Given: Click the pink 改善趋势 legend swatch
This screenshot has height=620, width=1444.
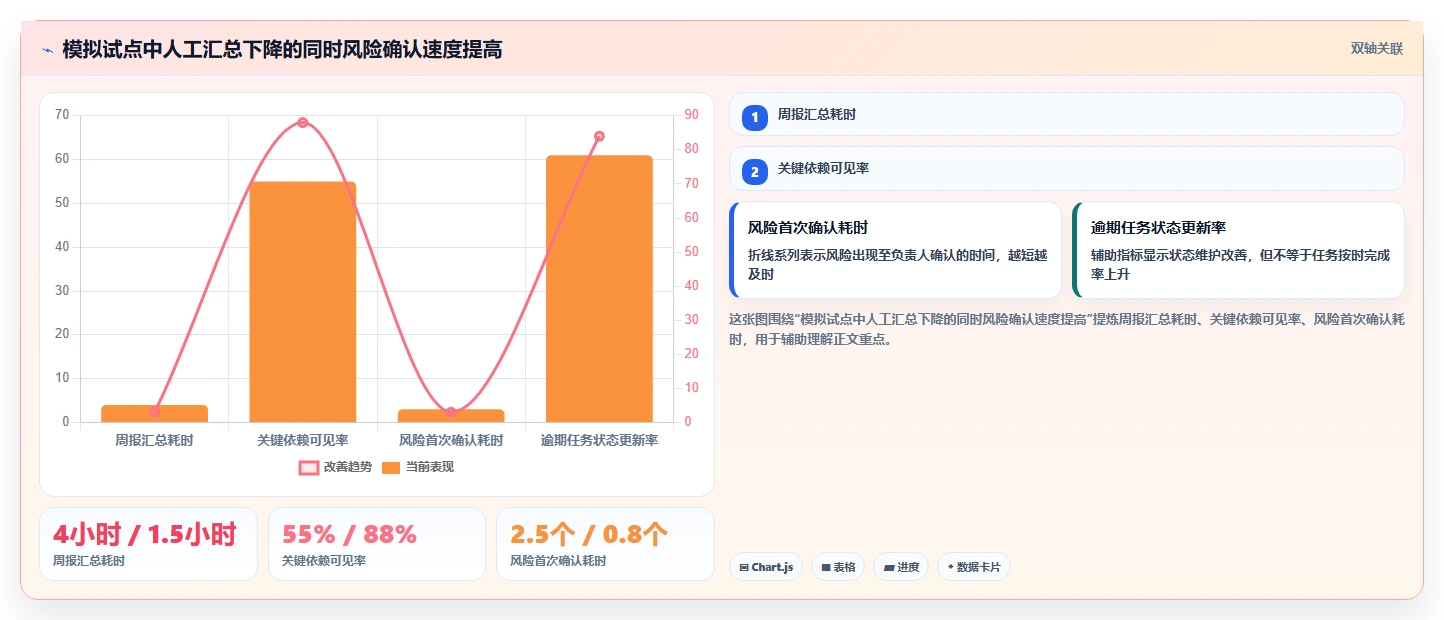Looking at the screenshot, I should click(x=308, y=467).
